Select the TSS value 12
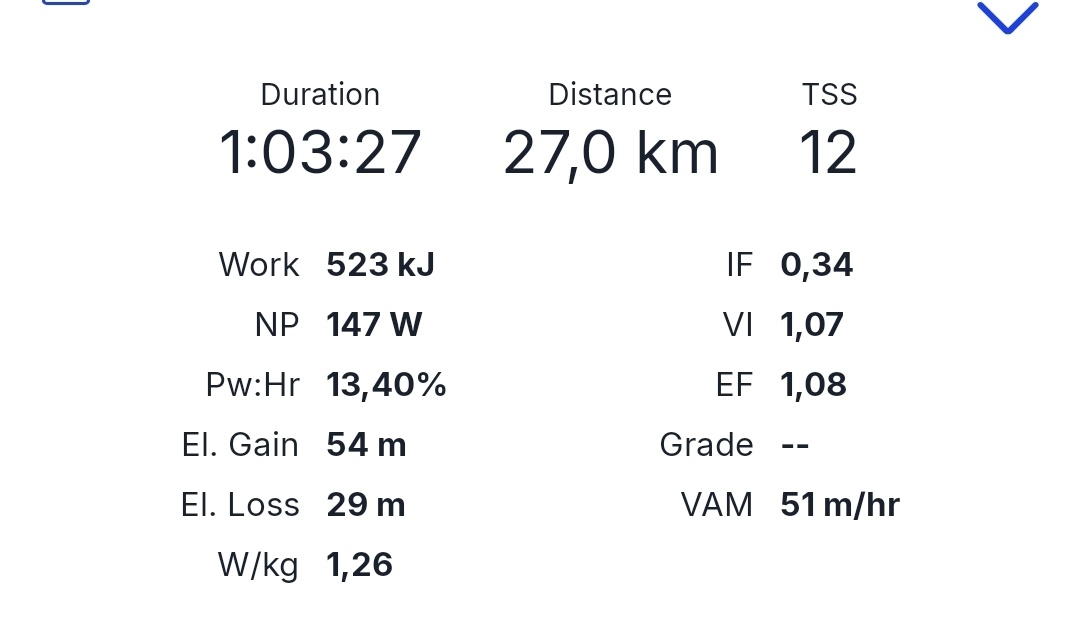This screenshot has height=617, width=1080. (x=828, y=154)
